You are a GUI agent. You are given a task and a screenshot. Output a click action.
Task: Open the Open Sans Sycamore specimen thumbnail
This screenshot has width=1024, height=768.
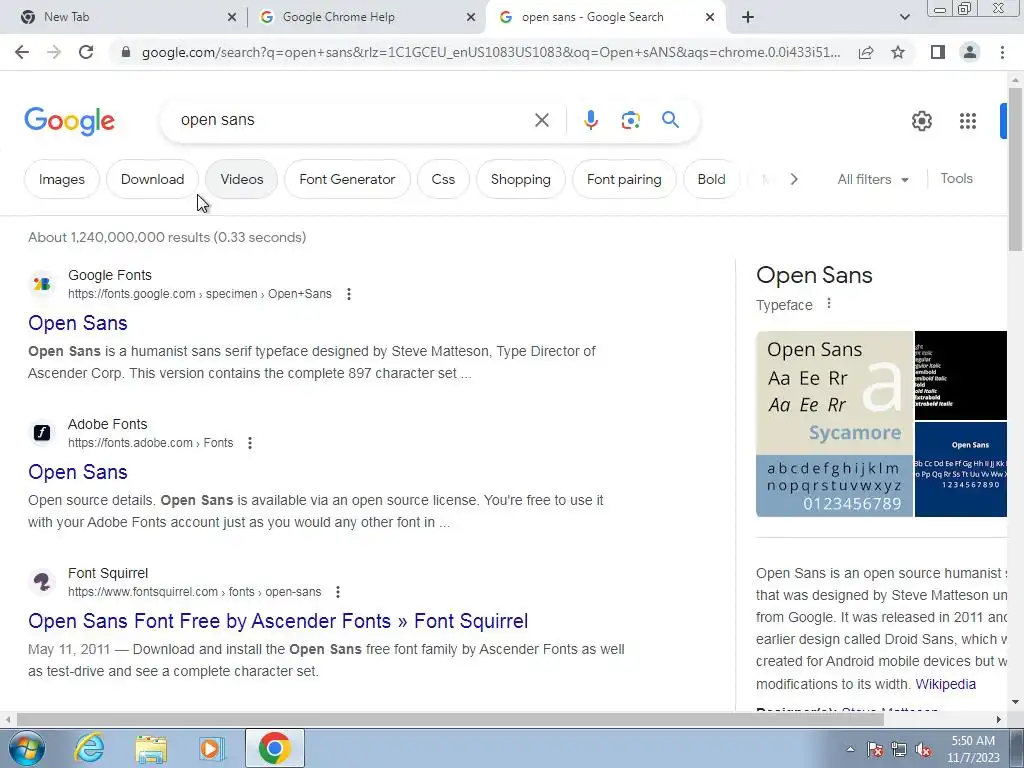834,424
